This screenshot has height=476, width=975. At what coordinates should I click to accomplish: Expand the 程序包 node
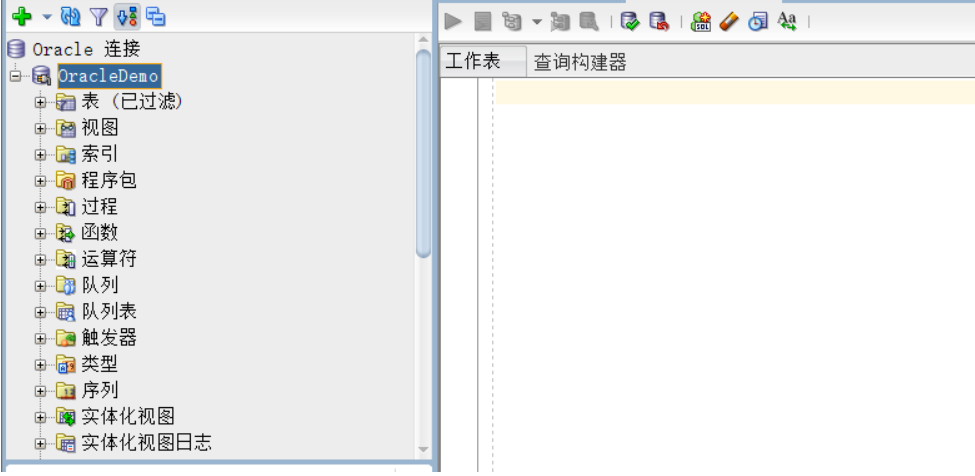(40, 181)
